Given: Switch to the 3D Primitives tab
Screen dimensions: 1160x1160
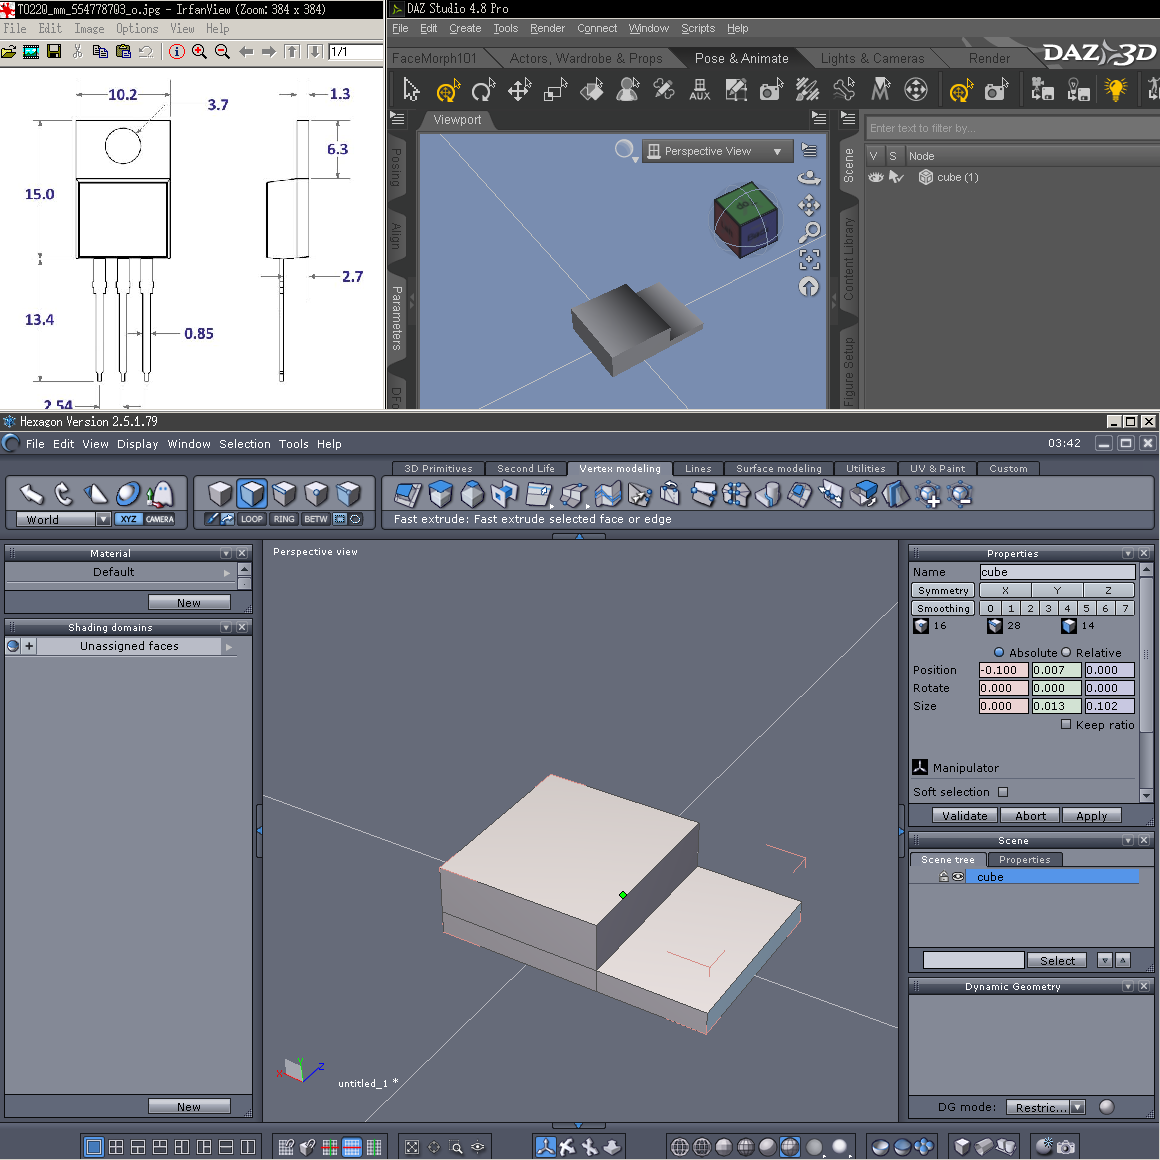Looking at the screenshot, I should point(438,468).
